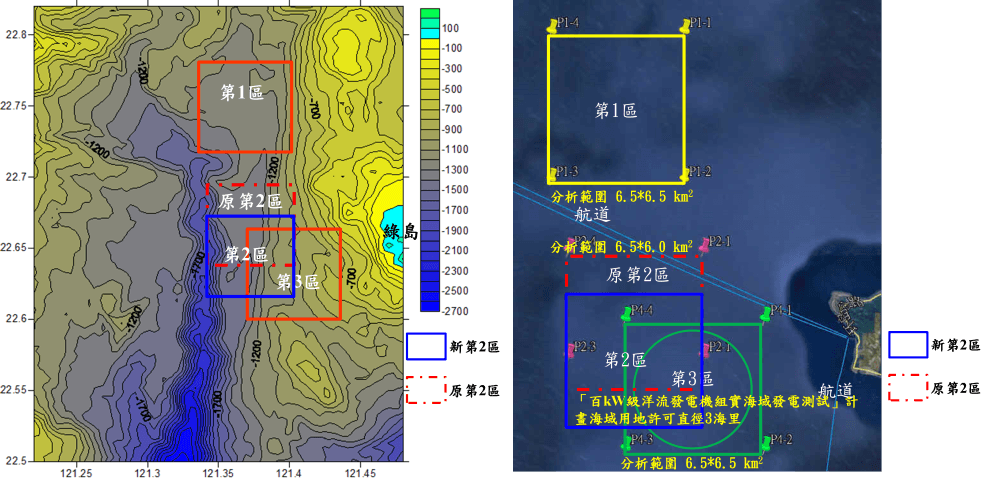This screenshot has height=480, width=1000.
Task: Select the green P4-2 pushpin
Action: pyautogui.click(x=766, y=443)
